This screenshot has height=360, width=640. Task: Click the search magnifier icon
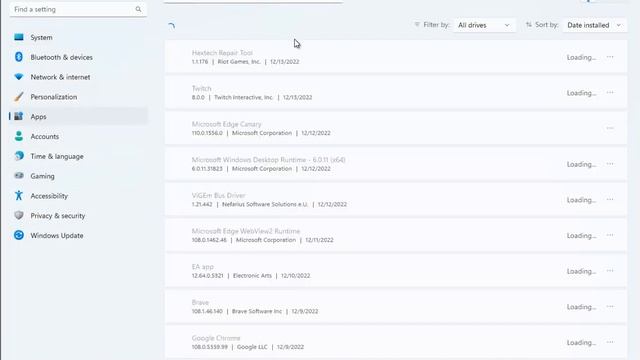click(138, 9)
